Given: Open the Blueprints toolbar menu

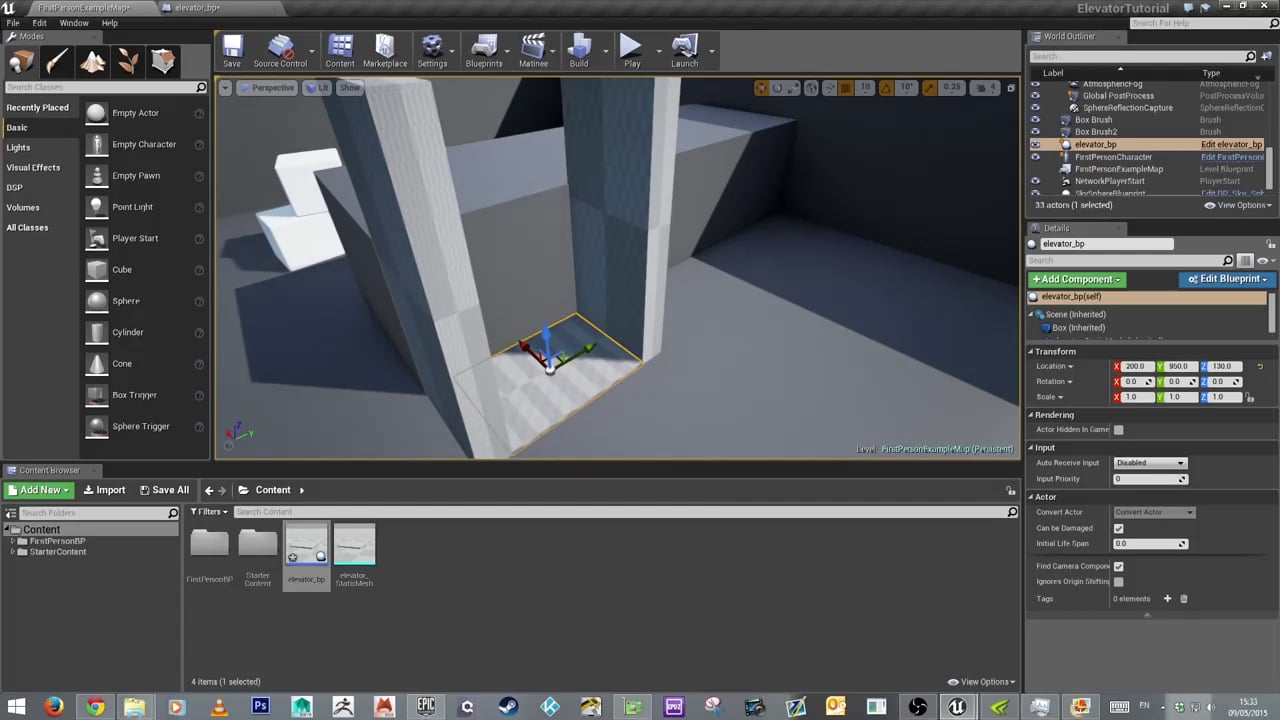Looking at the screenshot, I should click(x=484, y=52).
